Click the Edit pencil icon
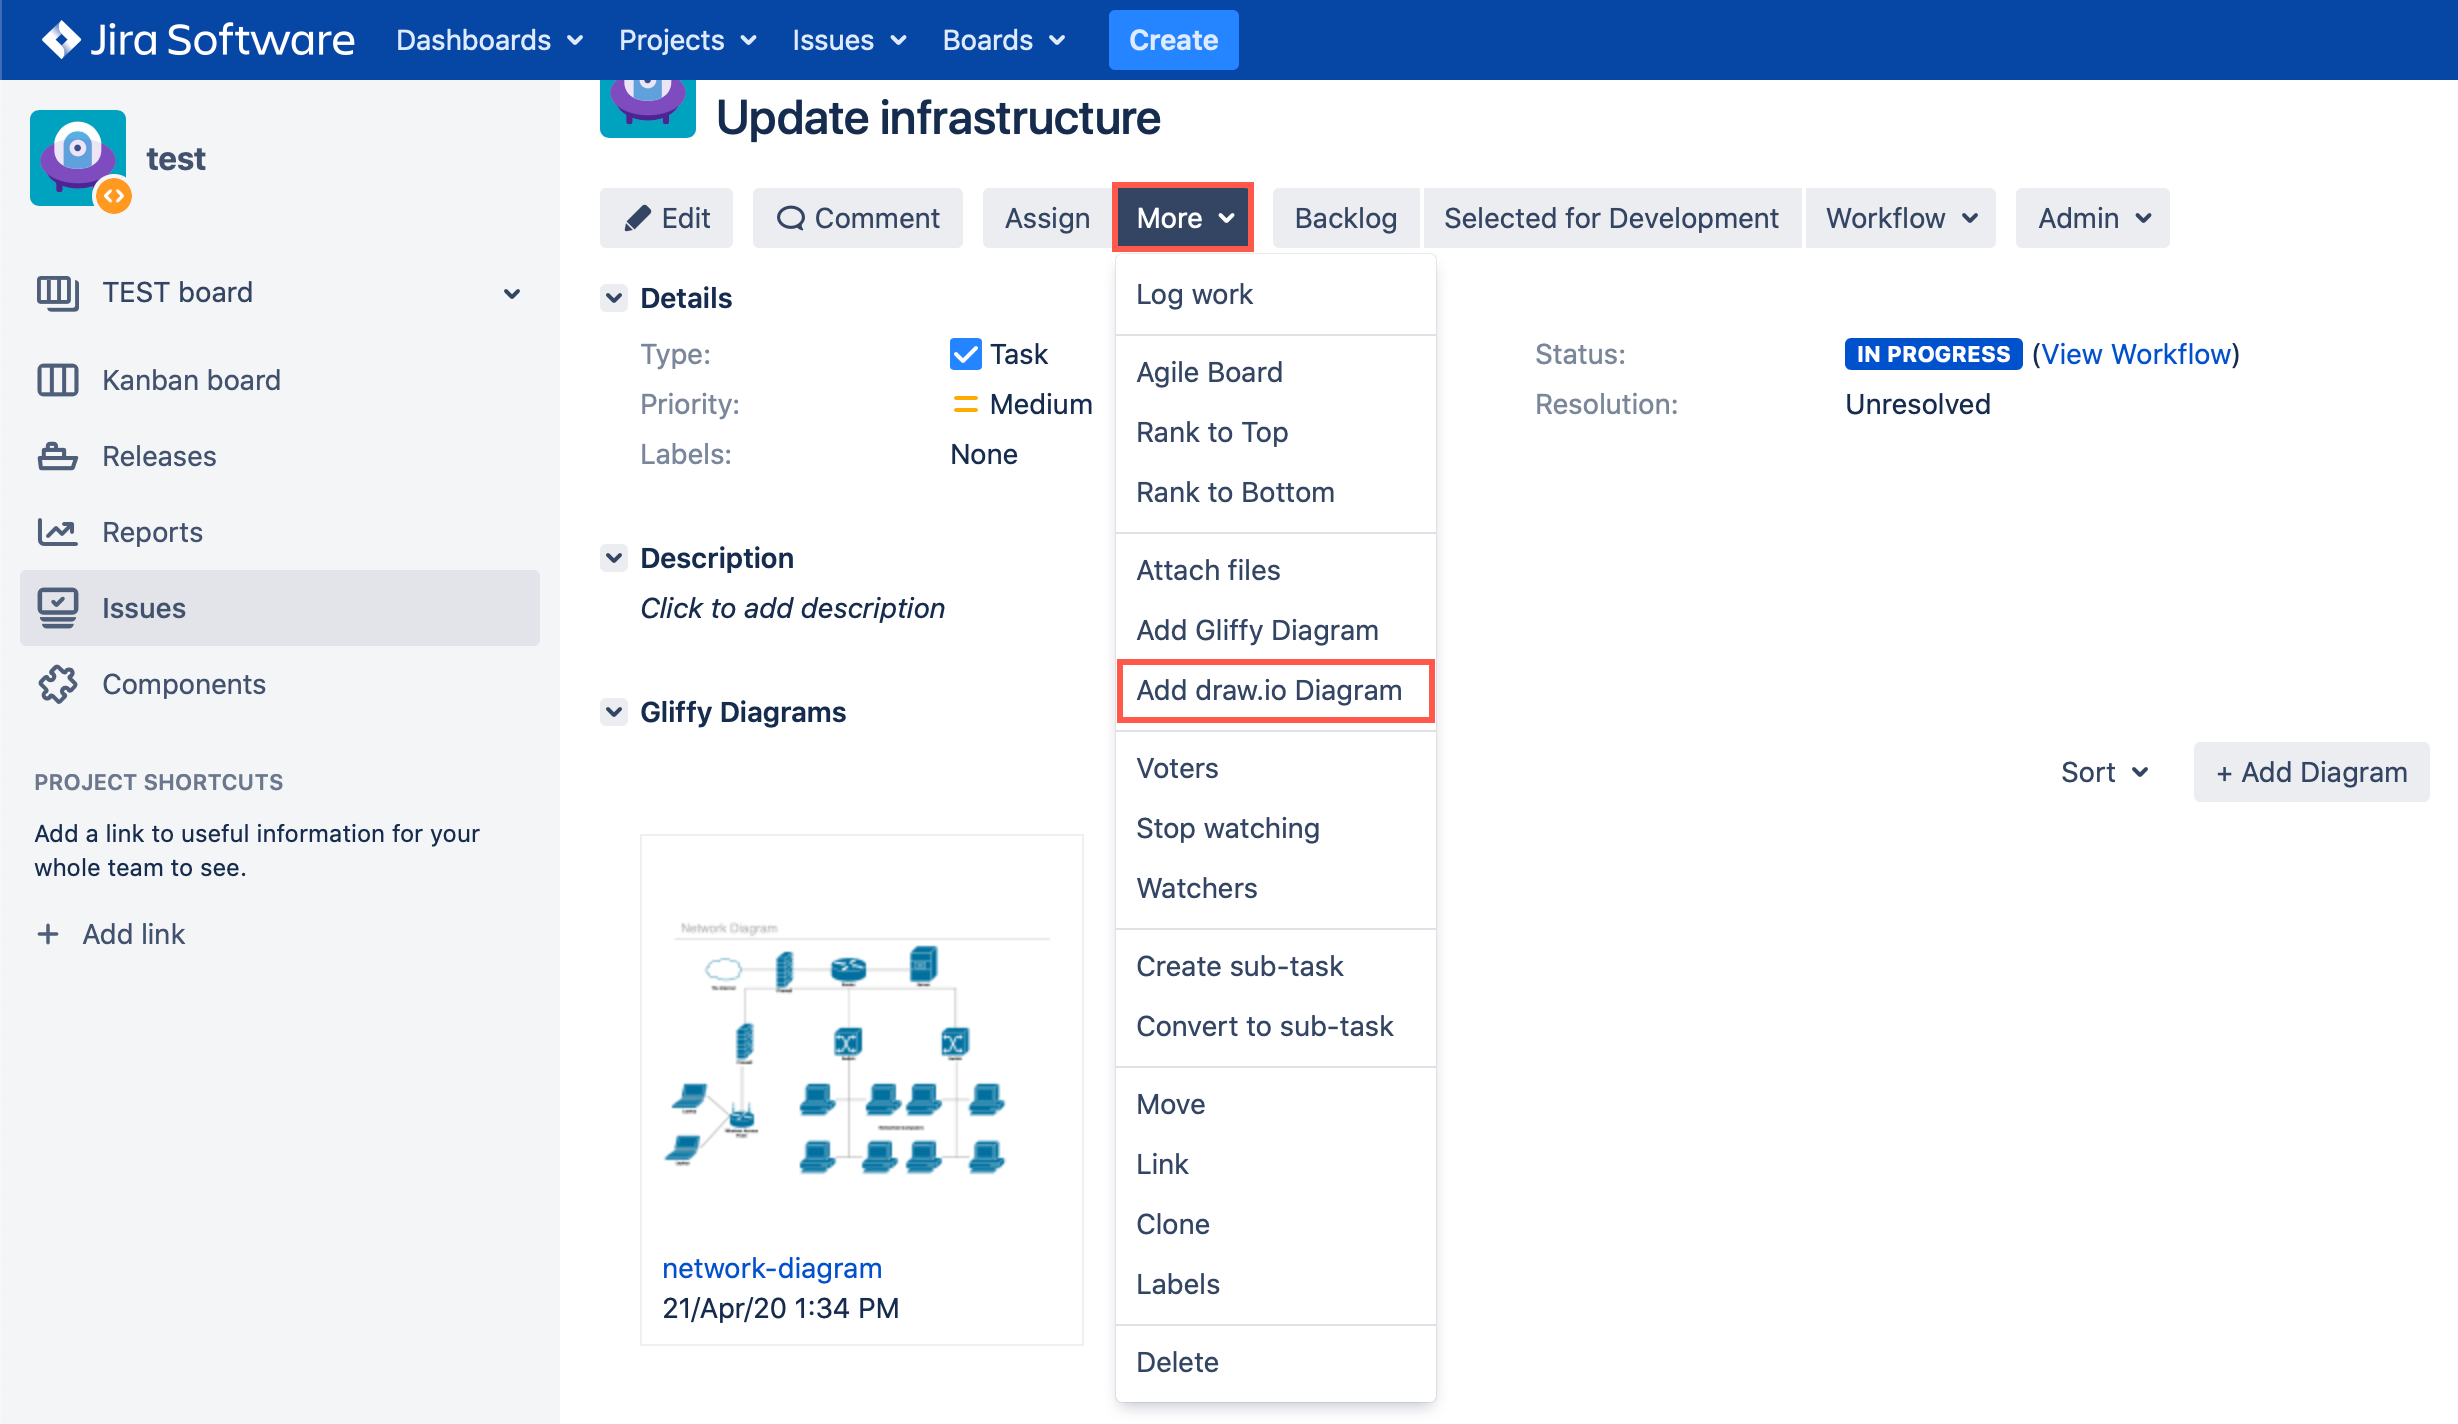 click(x=638, y=218)
